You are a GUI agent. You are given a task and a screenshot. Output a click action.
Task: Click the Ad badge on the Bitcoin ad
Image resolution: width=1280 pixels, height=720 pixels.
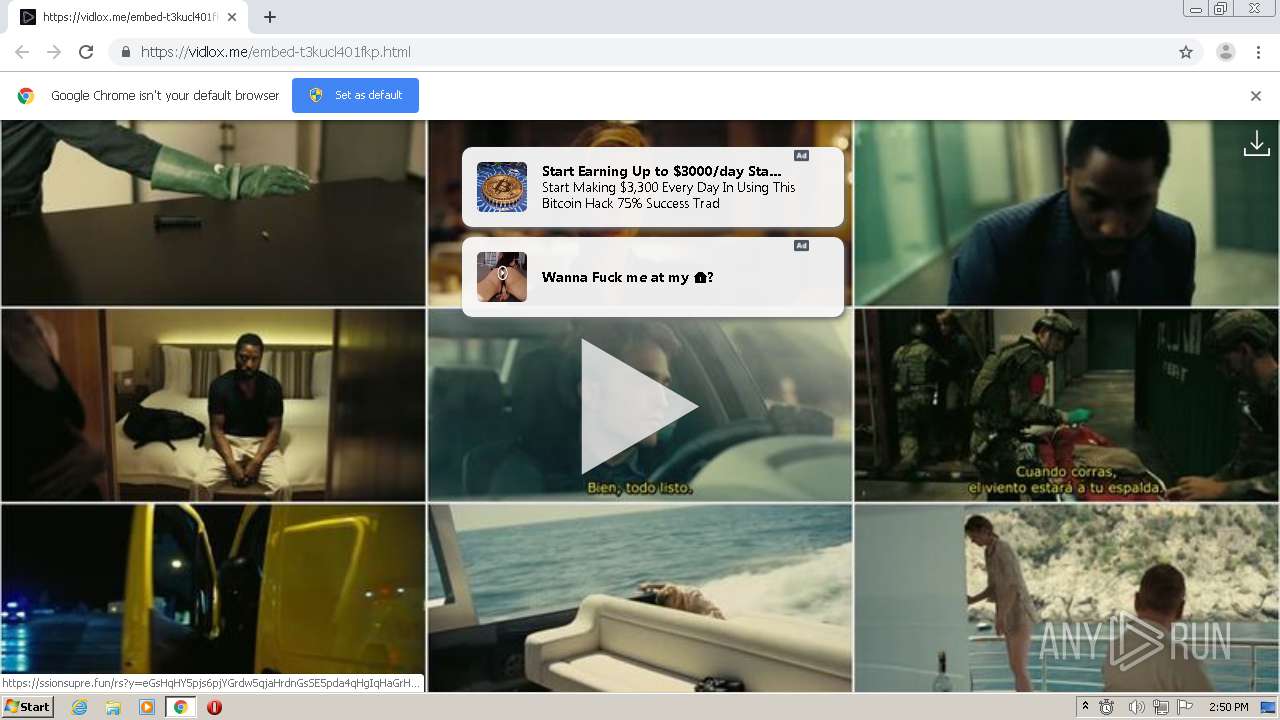[x=801, y=156]
